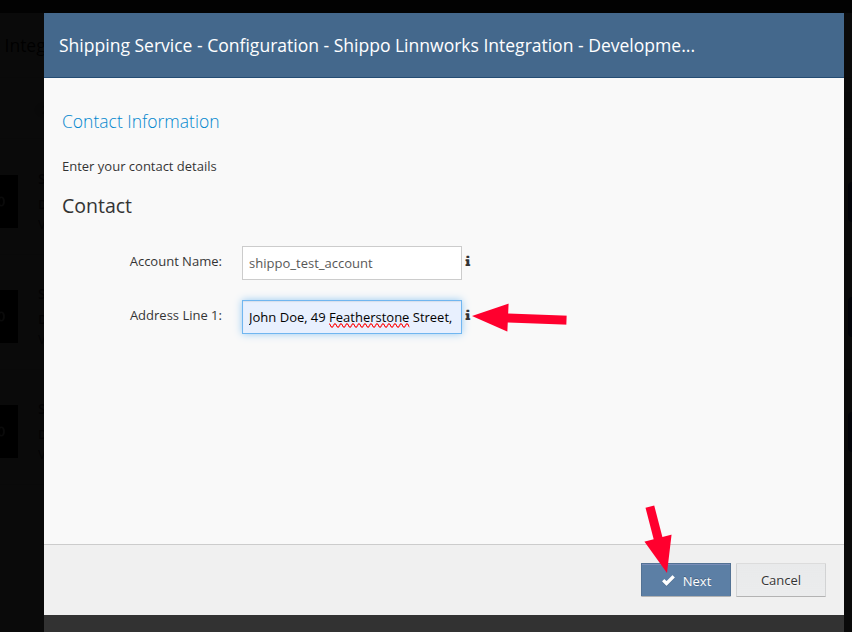Click the 'Contact' section heading
The height and width of the screenshot is (632, 852).
97,206
